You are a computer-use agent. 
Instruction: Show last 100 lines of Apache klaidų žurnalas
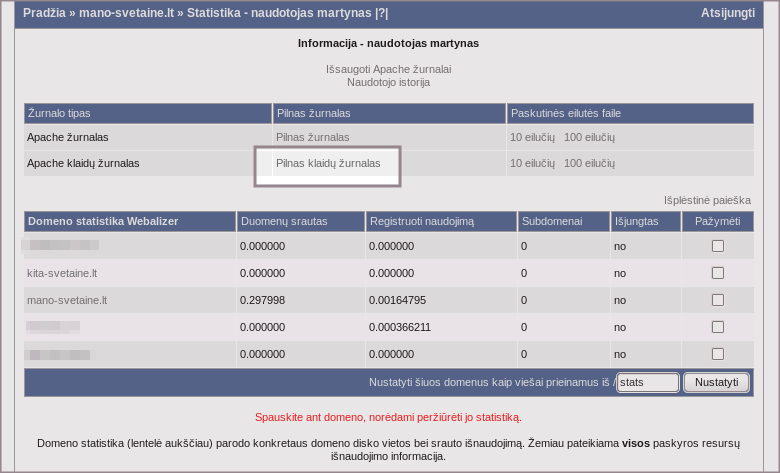[589, 163]
